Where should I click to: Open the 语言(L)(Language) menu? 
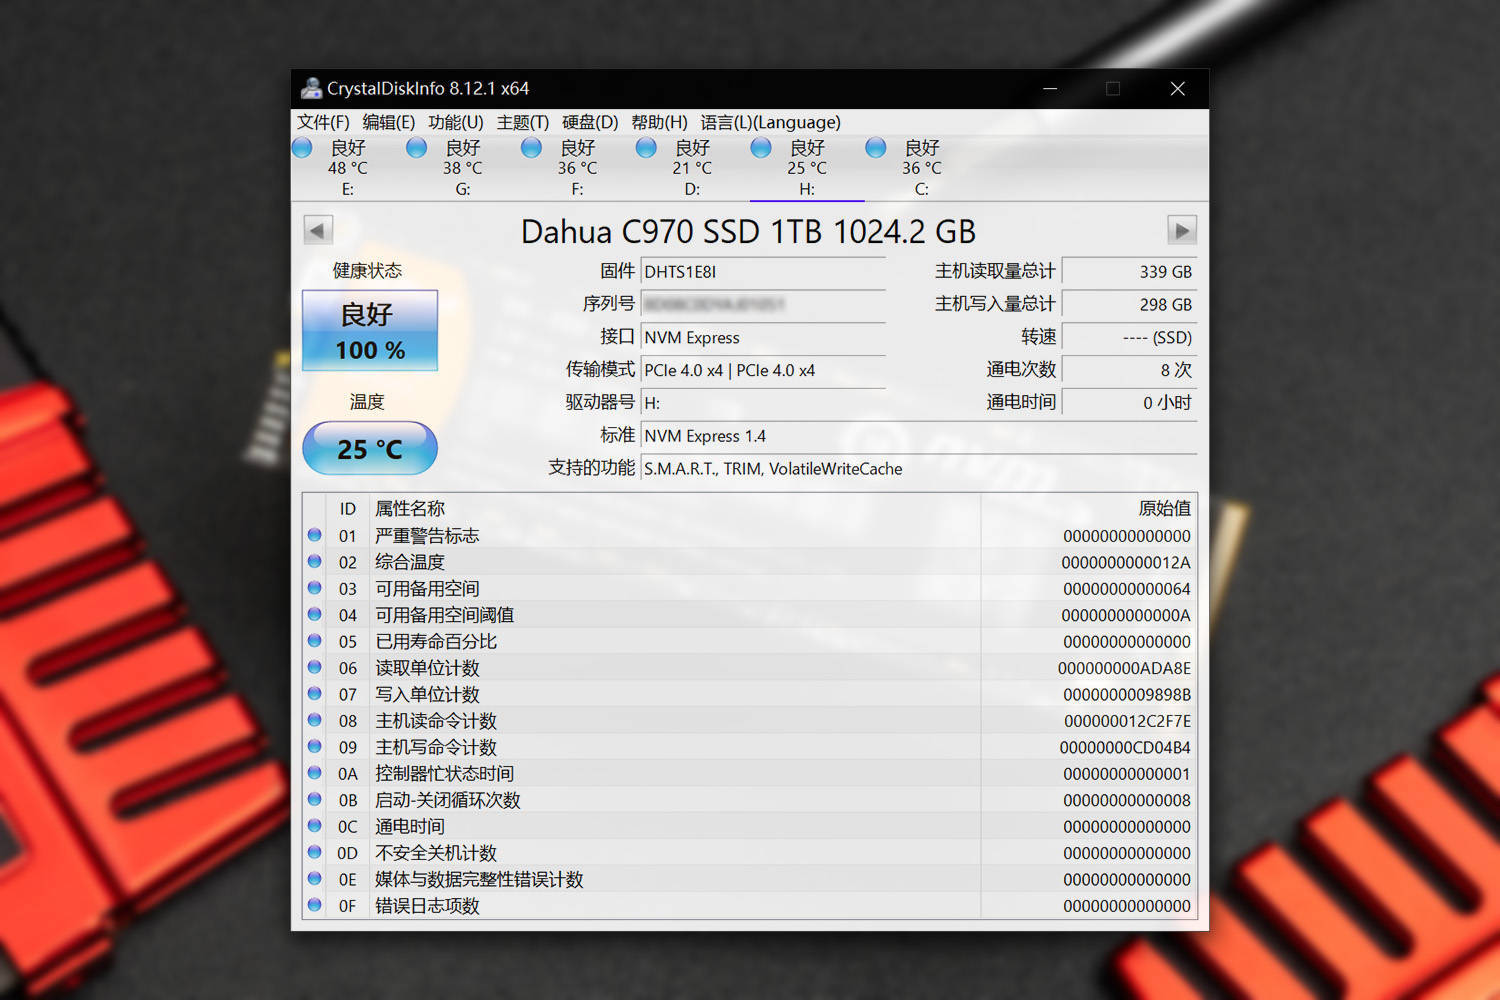tap(770, 122)
